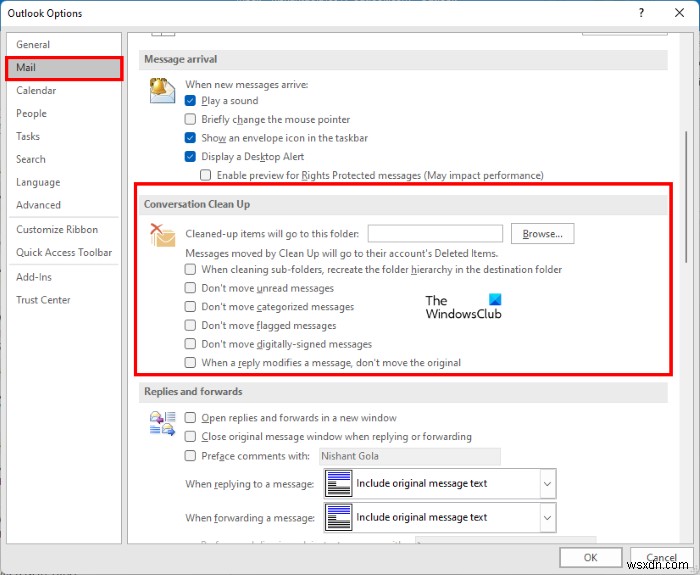Open the Calendar options category
This screenshot has width=700, height=575.
click(64, 91)
